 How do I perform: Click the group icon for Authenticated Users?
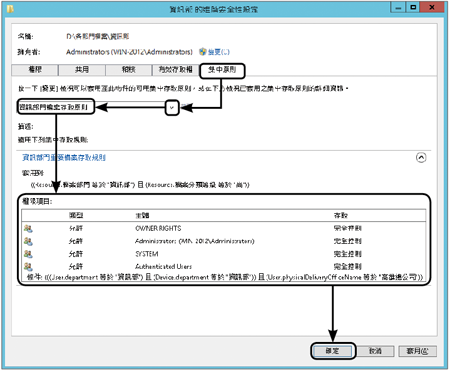pos(28,266)
